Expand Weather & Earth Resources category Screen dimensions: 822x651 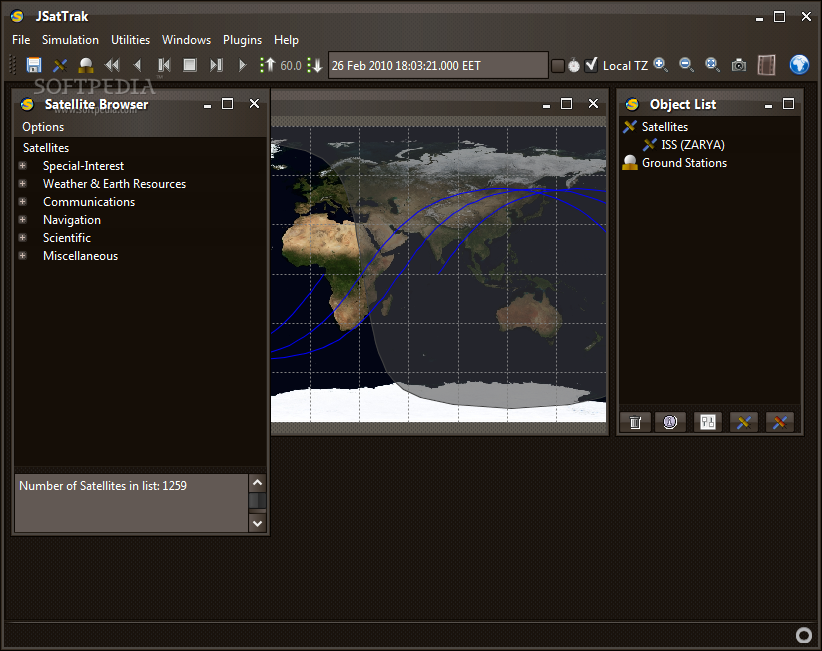[x=23, y=183]
